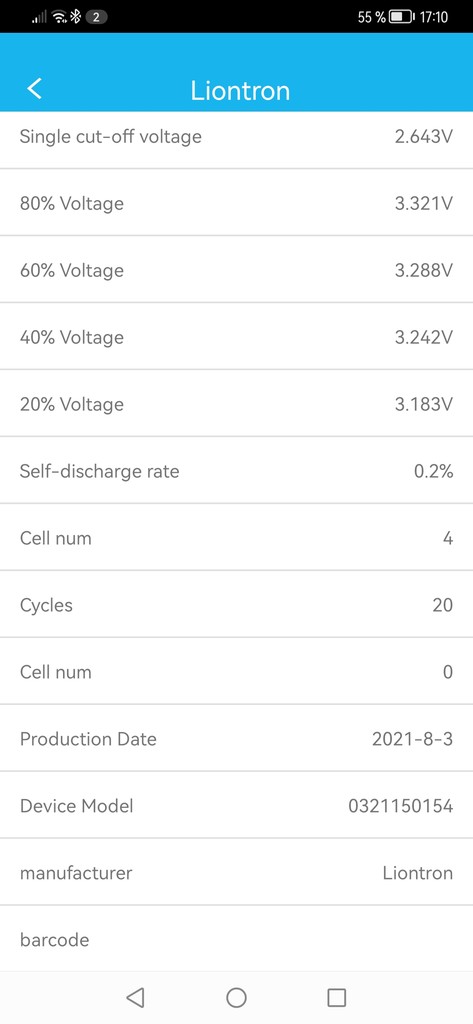The width and height of the screenshot is (473, 1024).
Task: Tap Device Model number 0321150154
Action: (400, 806)
